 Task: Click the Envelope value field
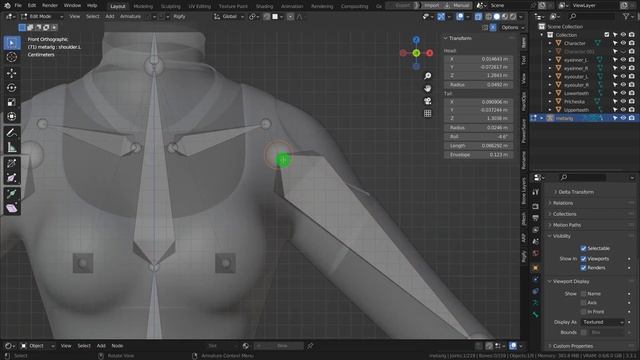478,155
